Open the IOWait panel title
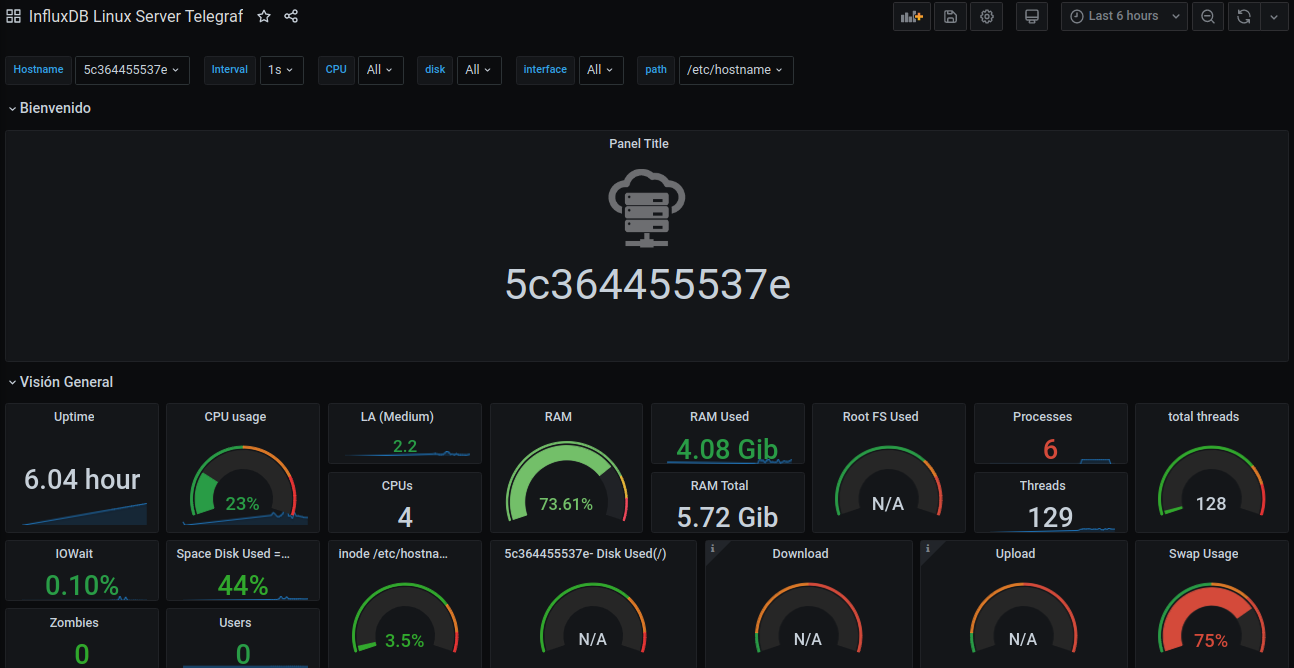This screenshot has width=1294, height=668. [74, 554]
